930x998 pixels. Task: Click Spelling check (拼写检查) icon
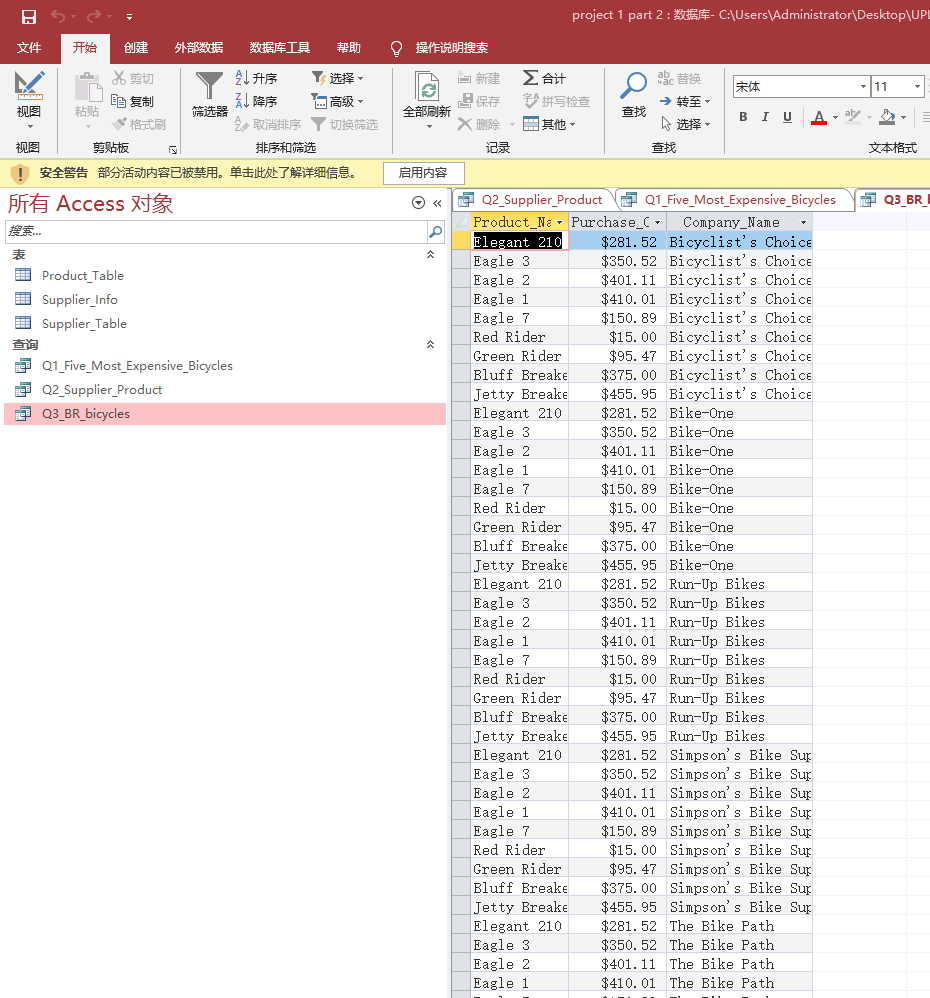coord(530,101)
